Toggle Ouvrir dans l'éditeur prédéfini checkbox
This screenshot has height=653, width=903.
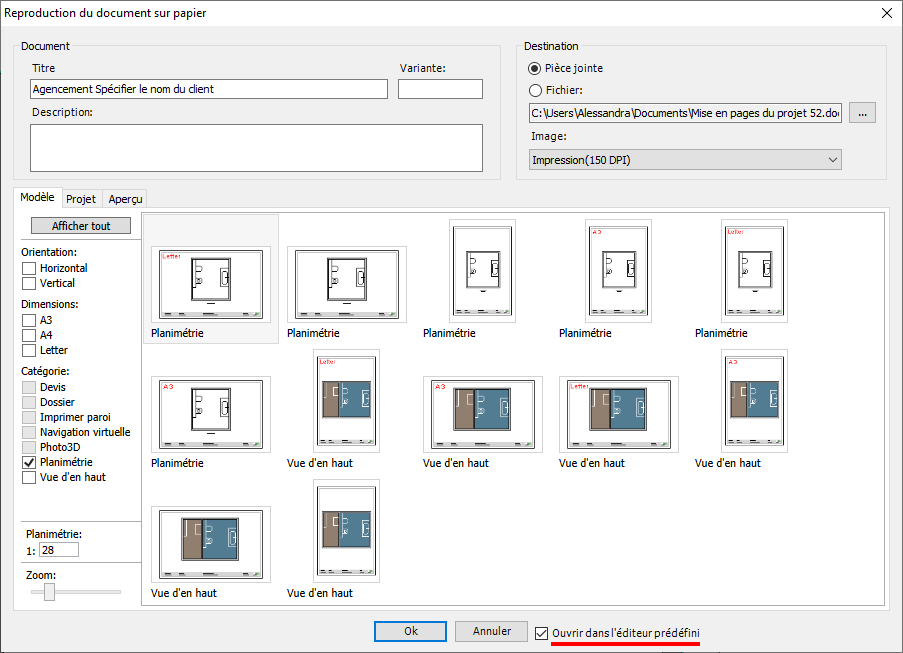tap(541, 633)
